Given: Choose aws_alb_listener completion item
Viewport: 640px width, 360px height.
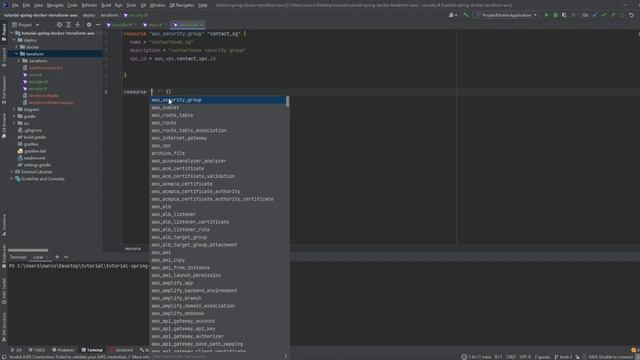Looking at the screenshot, I should (x=218, y=214).
